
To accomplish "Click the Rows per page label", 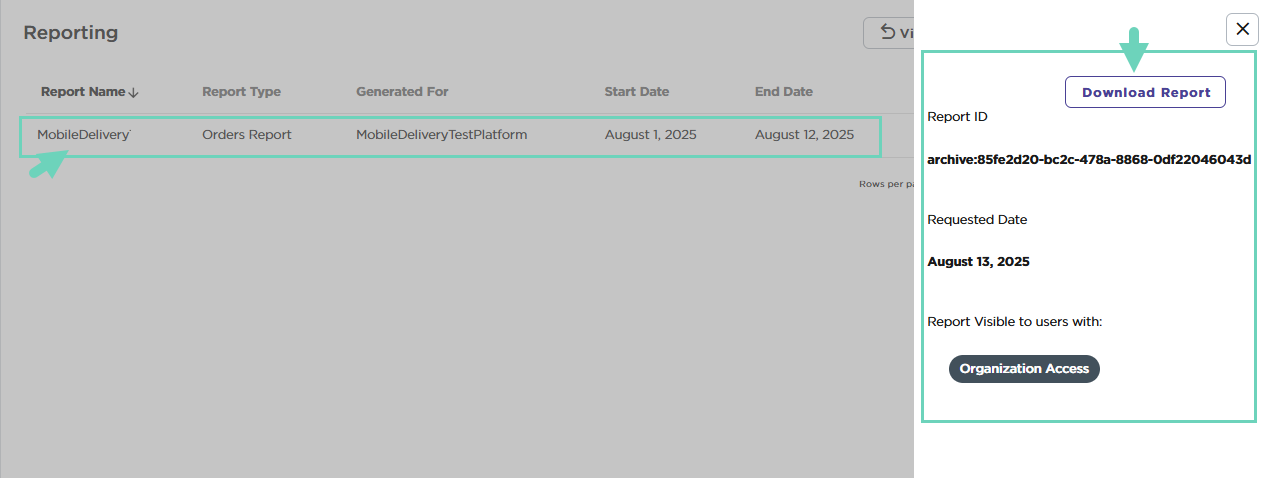I will pos(886,184).
